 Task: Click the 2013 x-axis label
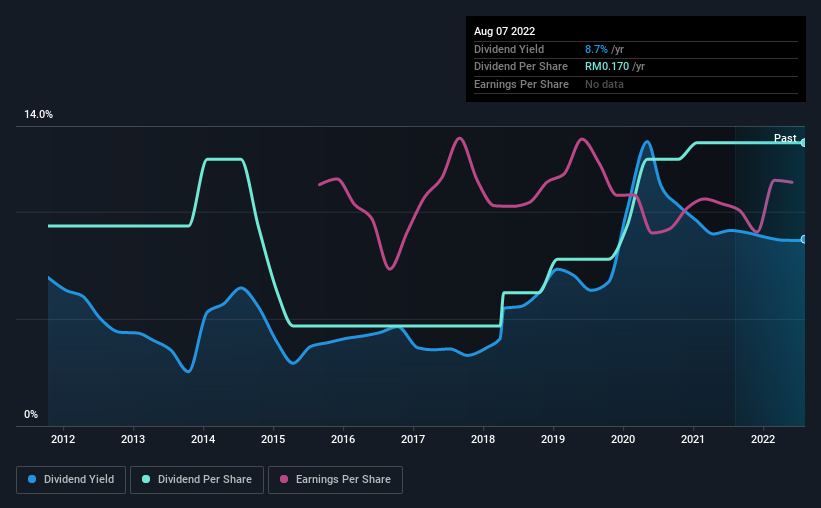133,439
